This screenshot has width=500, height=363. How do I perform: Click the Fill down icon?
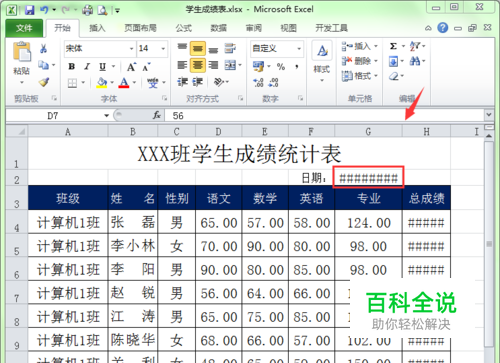tap(393, 61)
